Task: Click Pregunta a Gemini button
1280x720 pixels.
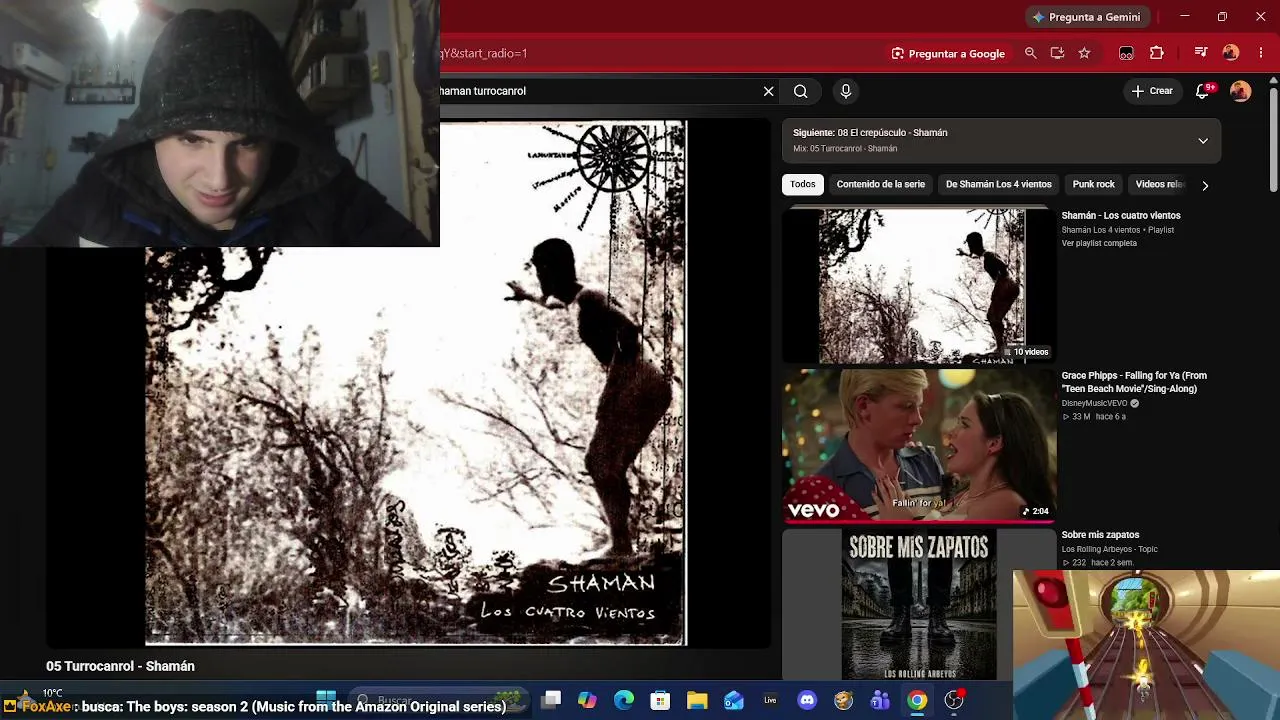Action: pyautogui.click(x=1087, y=17)
